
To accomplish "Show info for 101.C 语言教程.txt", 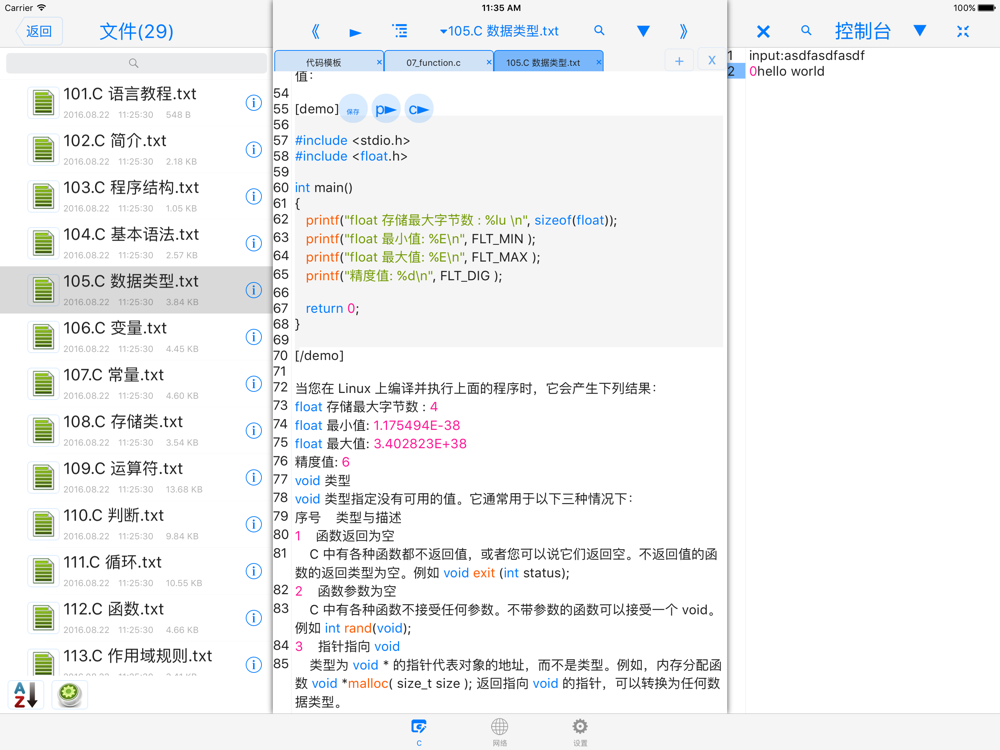I will pyautogui.click(x=254, y=103).
